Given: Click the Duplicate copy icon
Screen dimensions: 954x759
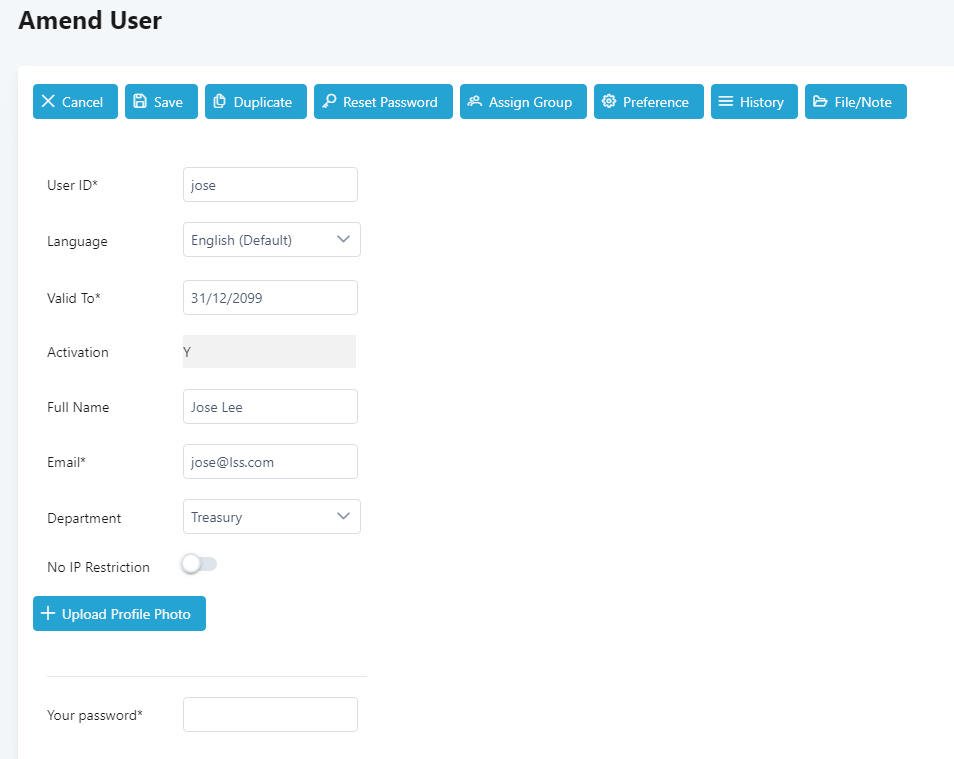Looking at the screenshot, I should click(x=220, y=102).
